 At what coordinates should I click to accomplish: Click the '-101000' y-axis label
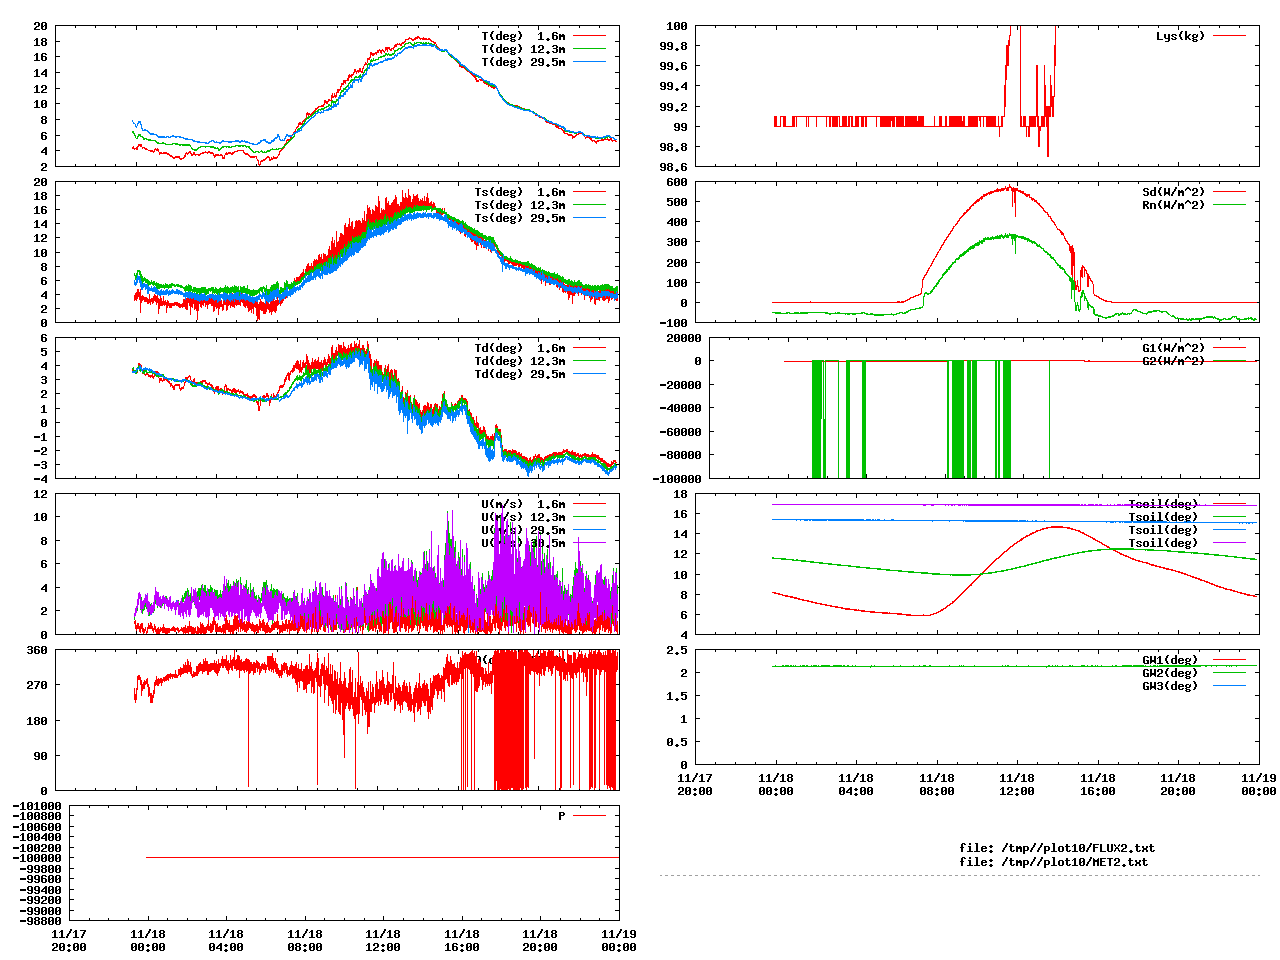[x=37, y=806]
